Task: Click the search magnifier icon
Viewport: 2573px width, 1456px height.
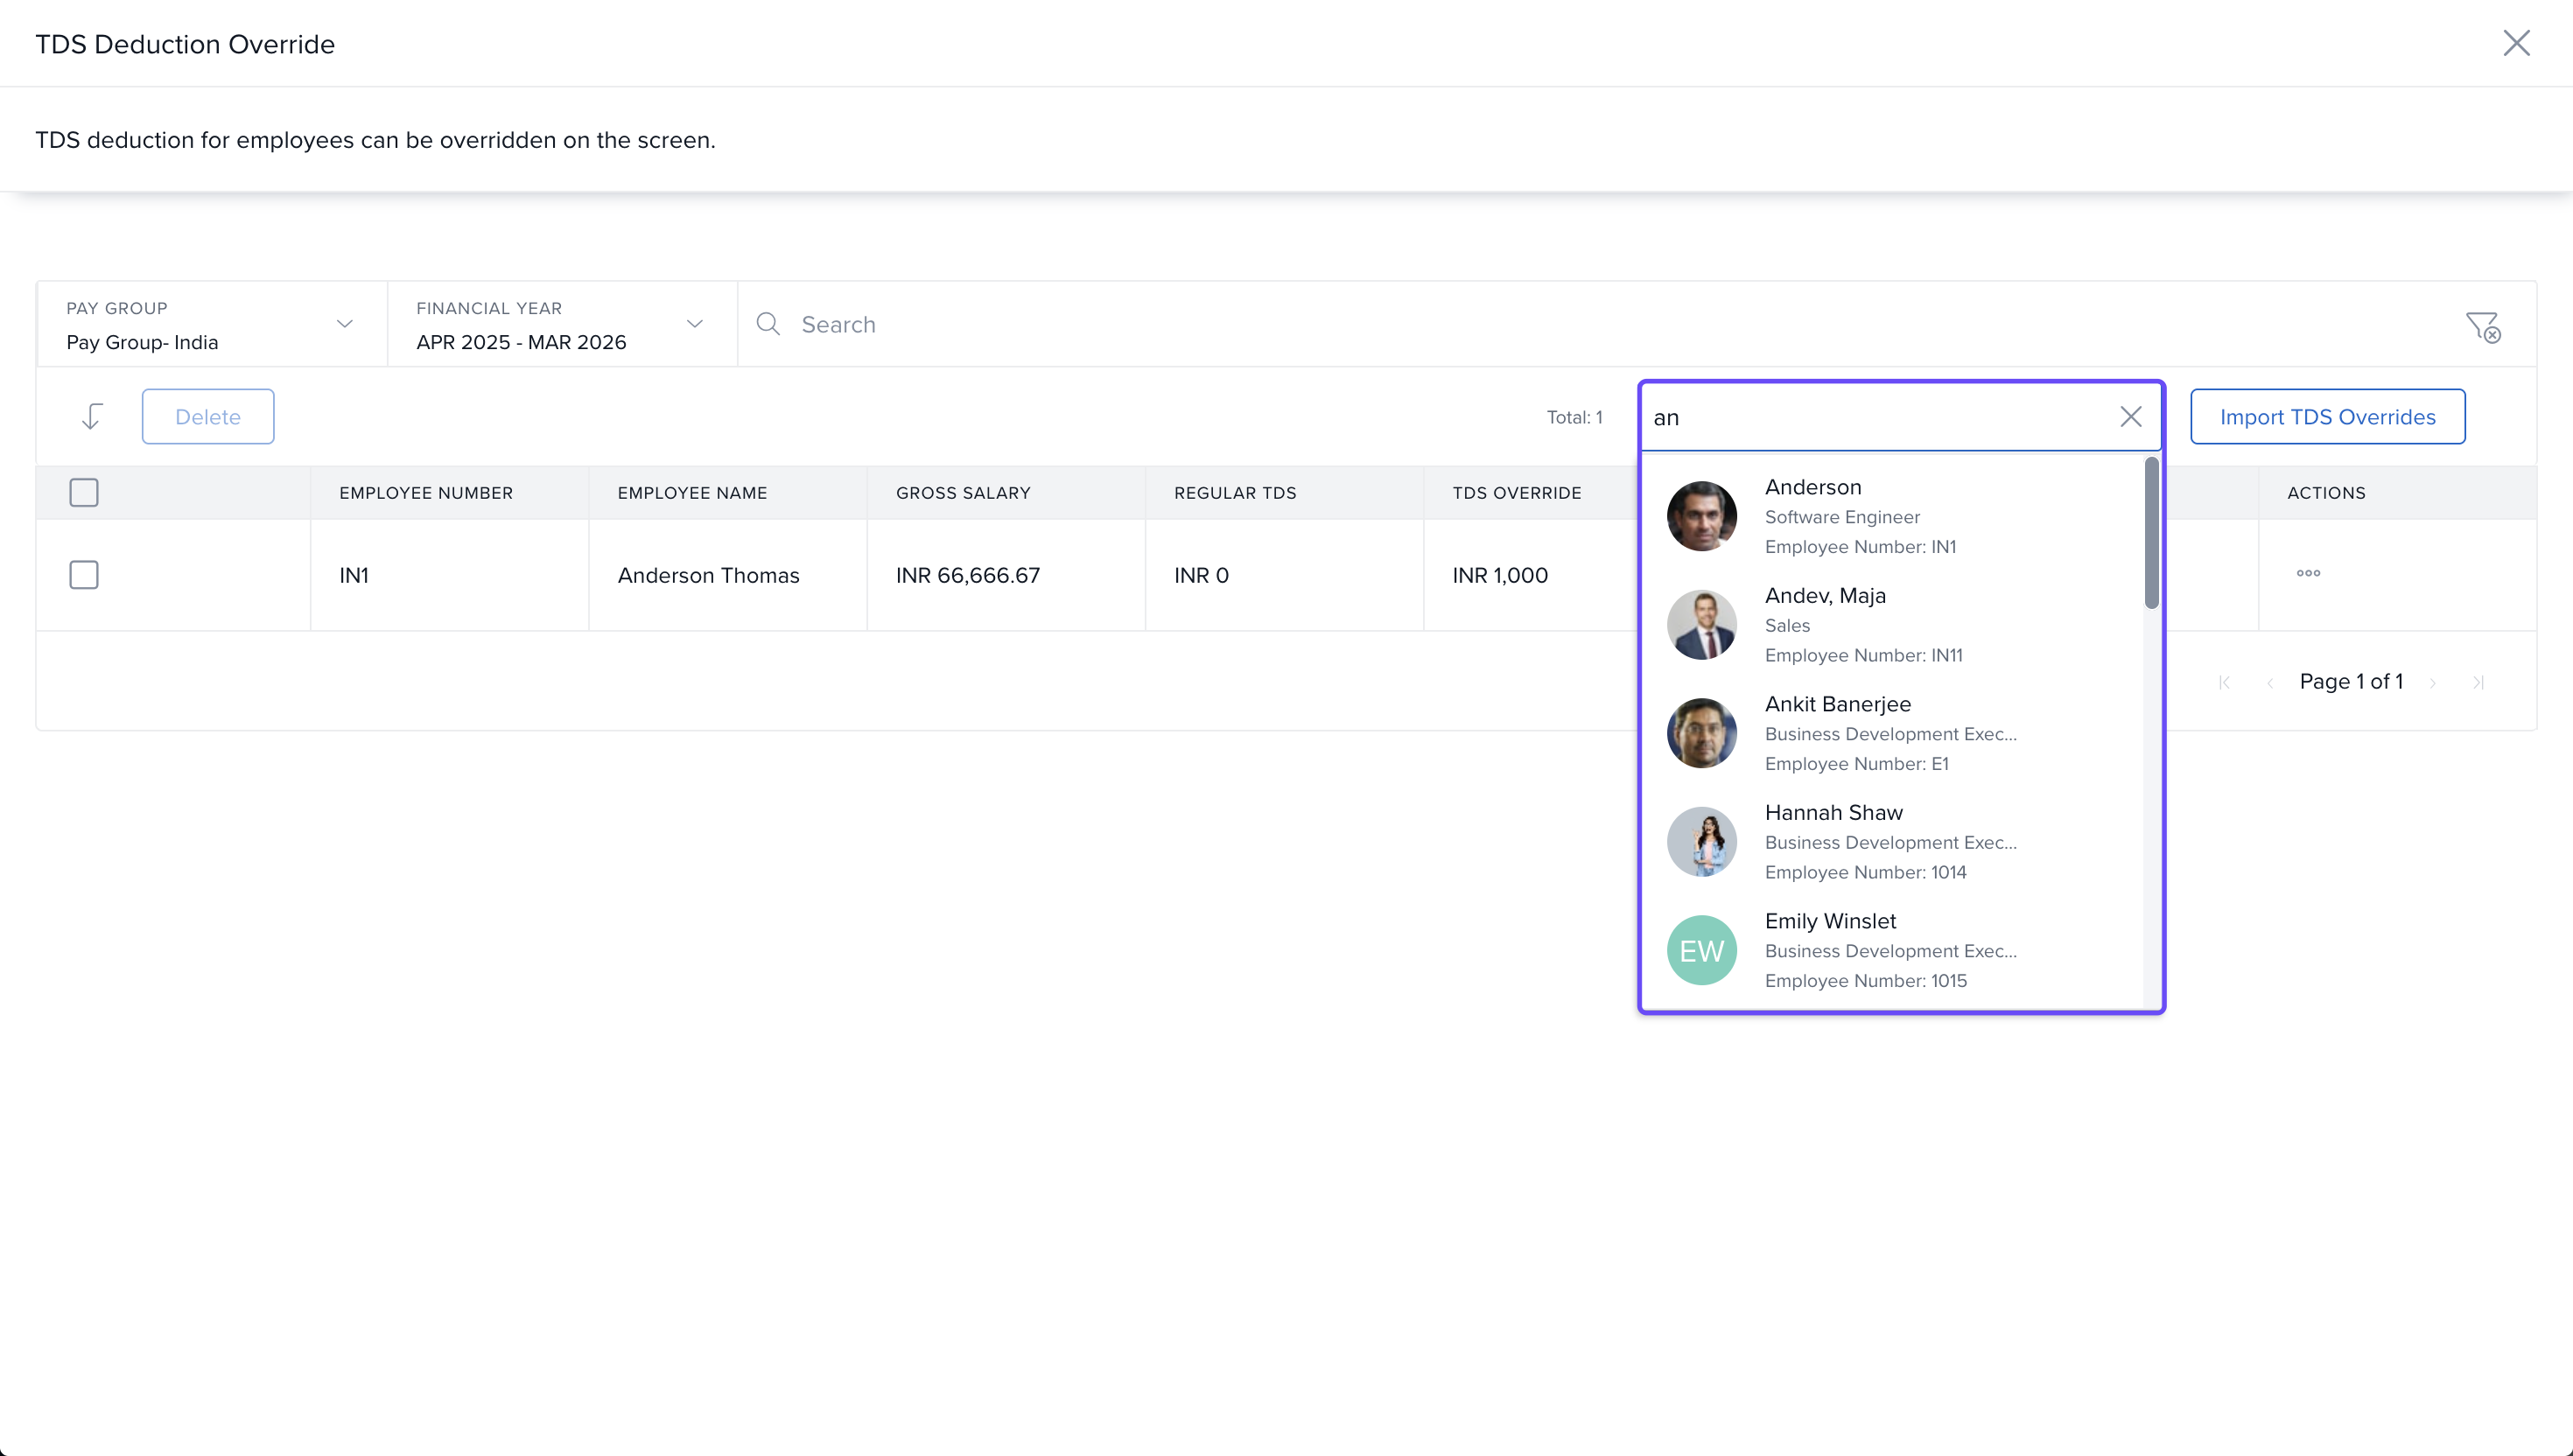Action: coord(768,324)
